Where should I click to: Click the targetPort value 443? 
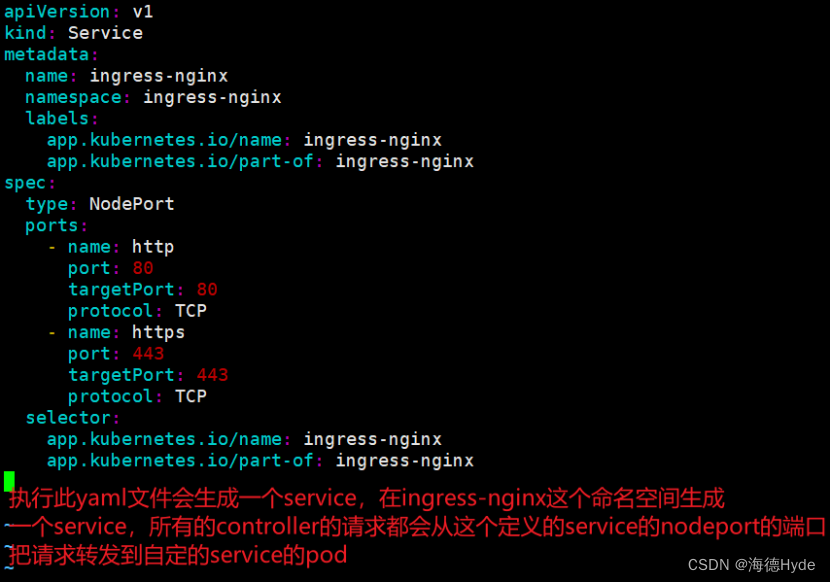click(213, 375)
